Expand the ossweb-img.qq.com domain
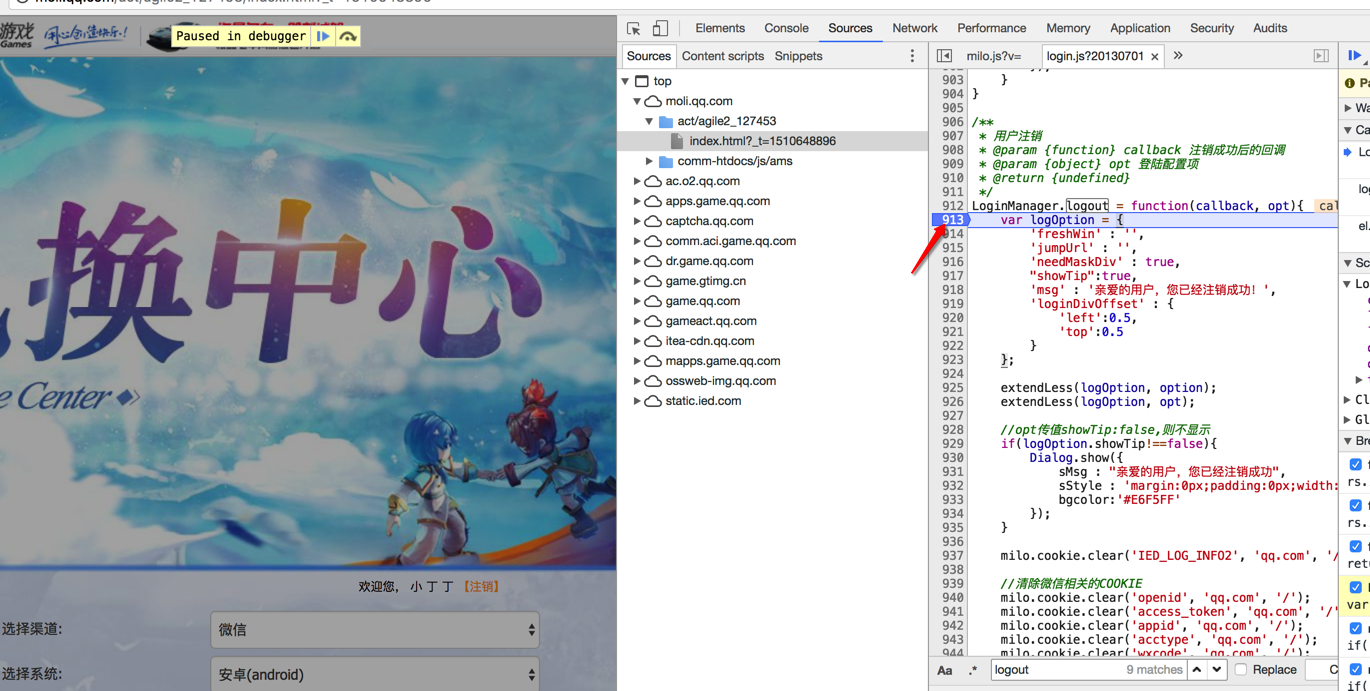The height and width of the screenshot is (691, 1370). [637, 381]
